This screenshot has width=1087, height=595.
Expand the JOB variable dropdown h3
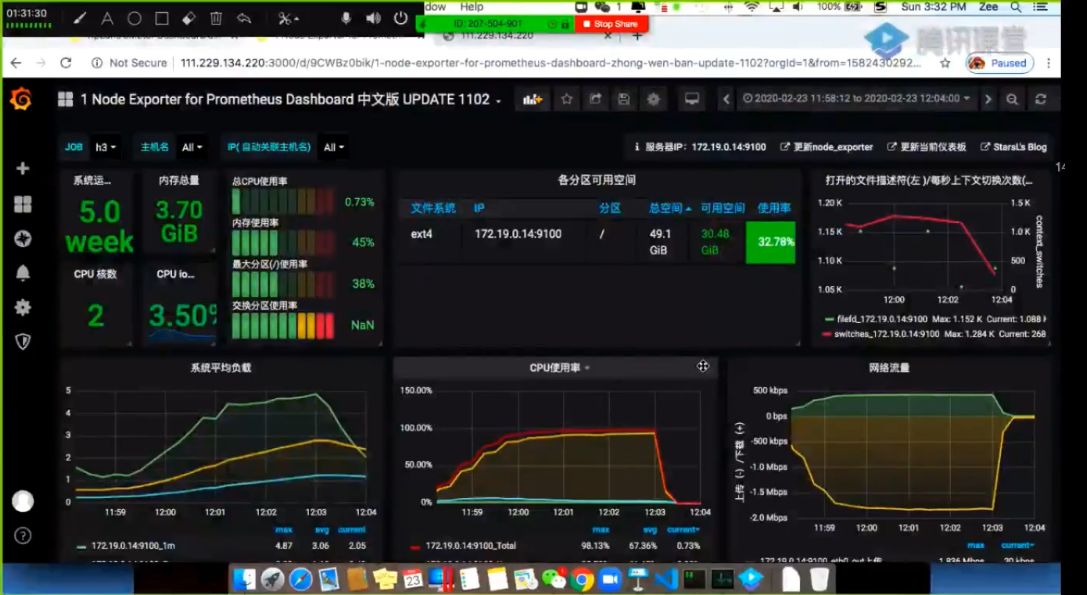click(106, 147)
